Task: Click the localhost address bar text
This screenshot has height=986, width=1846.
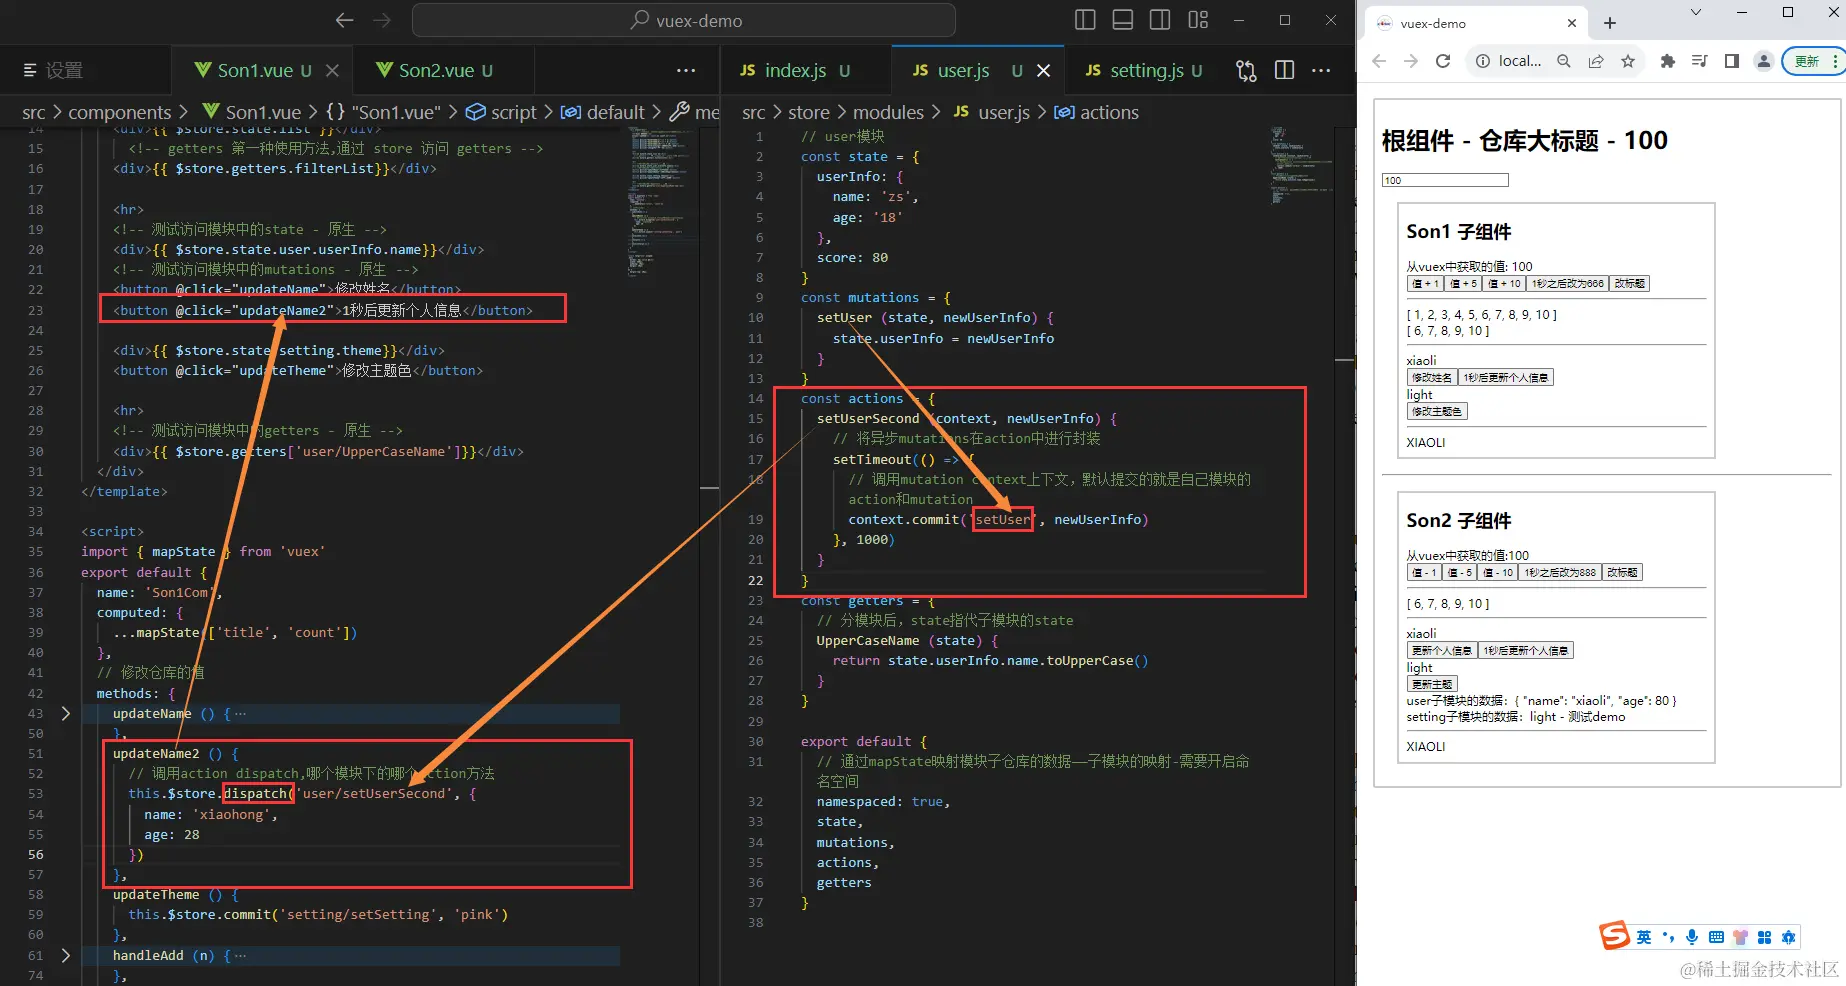Action: (1520, 61)
